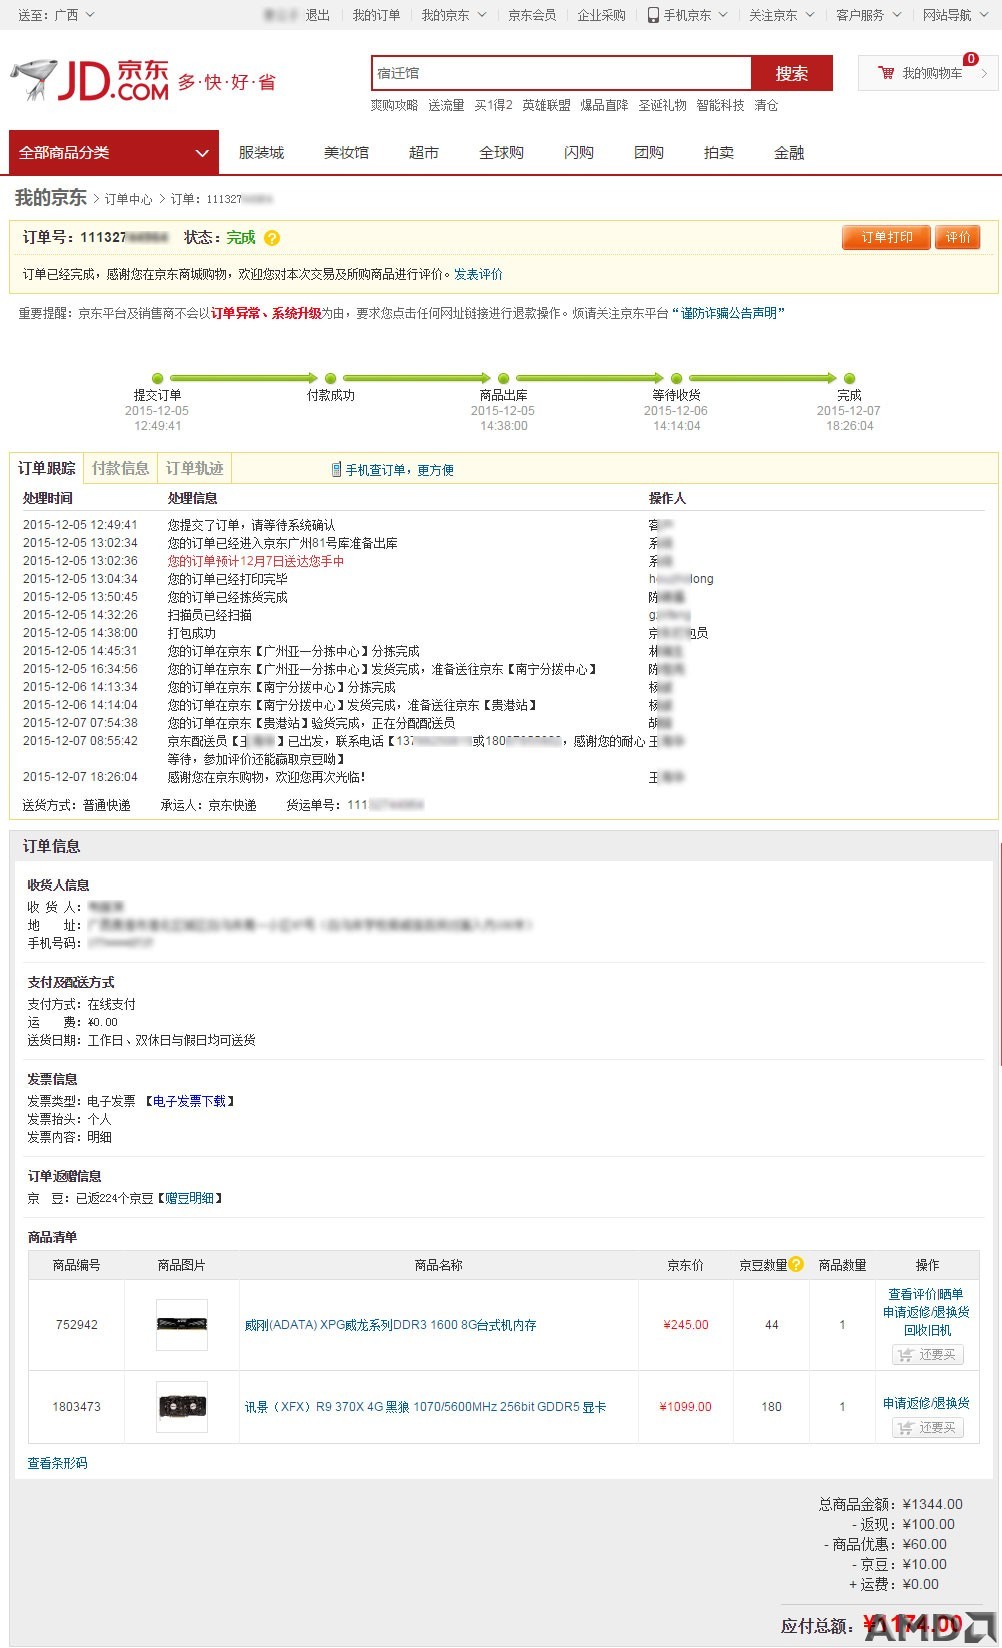Click the 退出 logout link

318,15
